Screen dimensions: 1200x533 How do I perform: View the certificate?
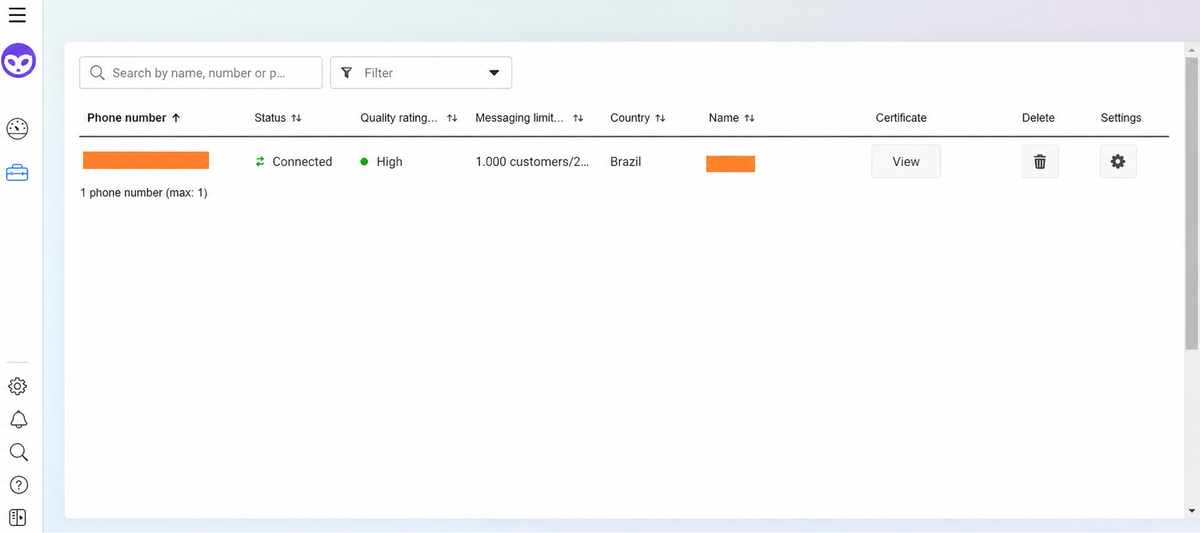point(906,161)
